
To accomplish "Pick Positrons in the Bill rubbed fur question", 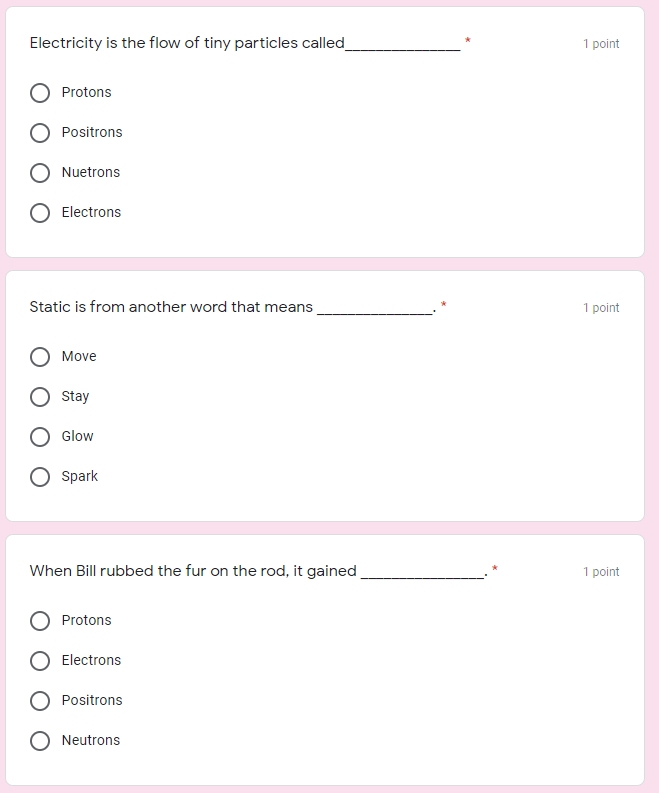I will tap(40, 701).
